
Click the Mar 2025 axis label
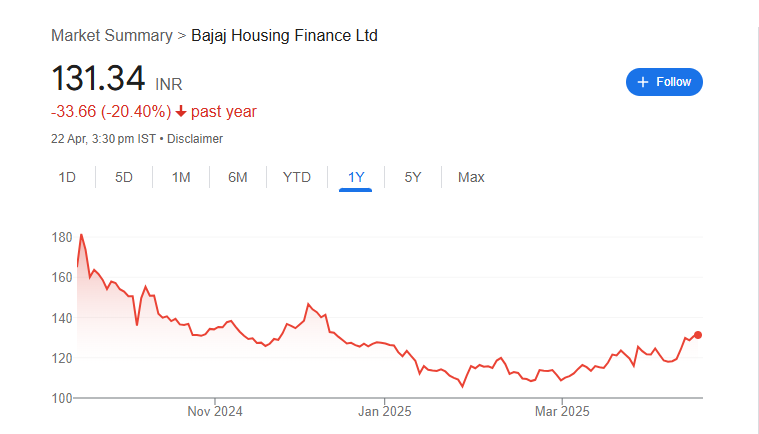562,411
